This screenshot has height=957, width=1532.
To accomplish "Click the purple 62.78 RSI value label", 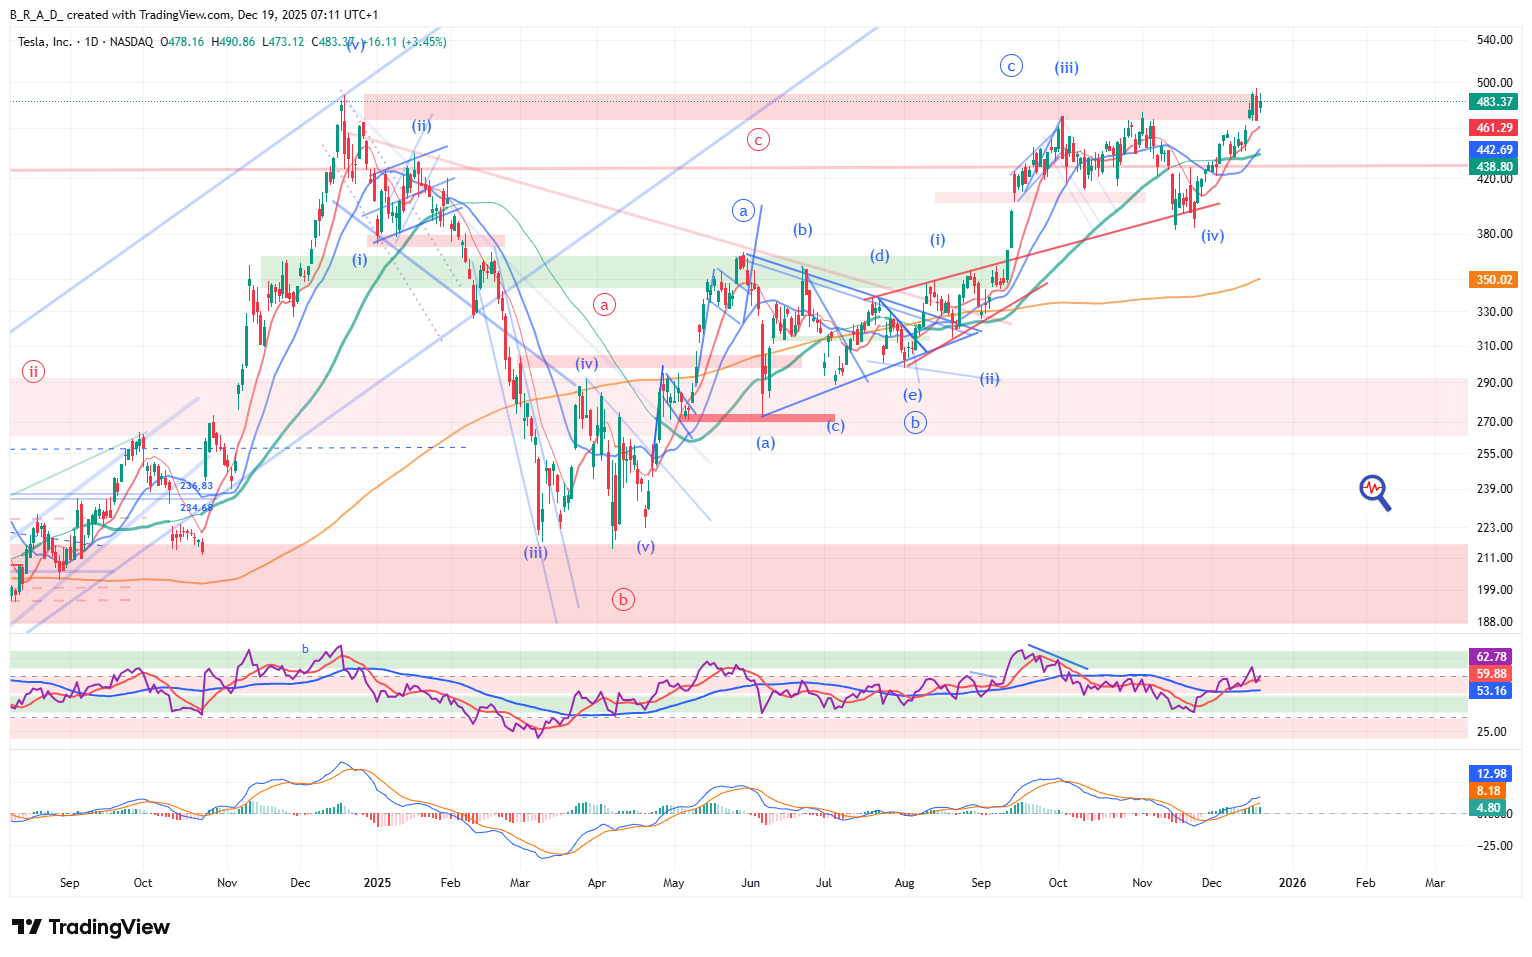I will [x=1491, y=657].
